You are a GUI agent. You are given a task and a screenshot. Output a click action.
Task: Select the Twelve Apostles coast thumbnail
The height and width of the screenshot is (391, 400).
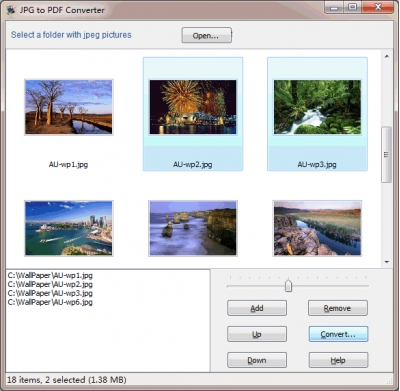pyautogui.click(x=193, y=228)
